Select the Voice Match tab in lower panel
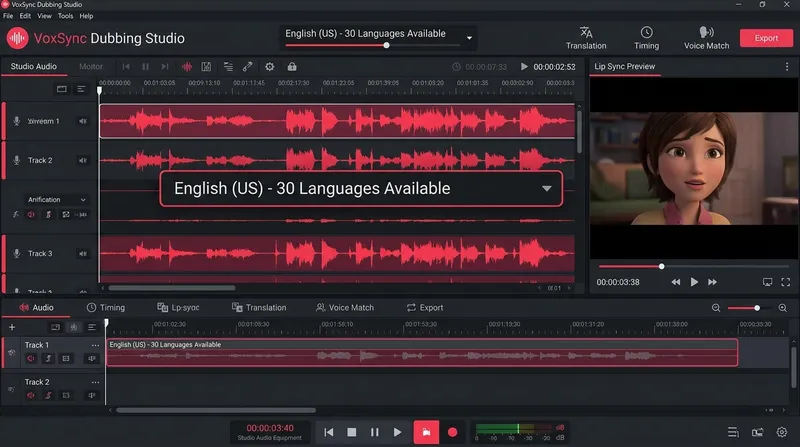Image resolution: width=800 pixels, height=447 pixels. (345, 307)
